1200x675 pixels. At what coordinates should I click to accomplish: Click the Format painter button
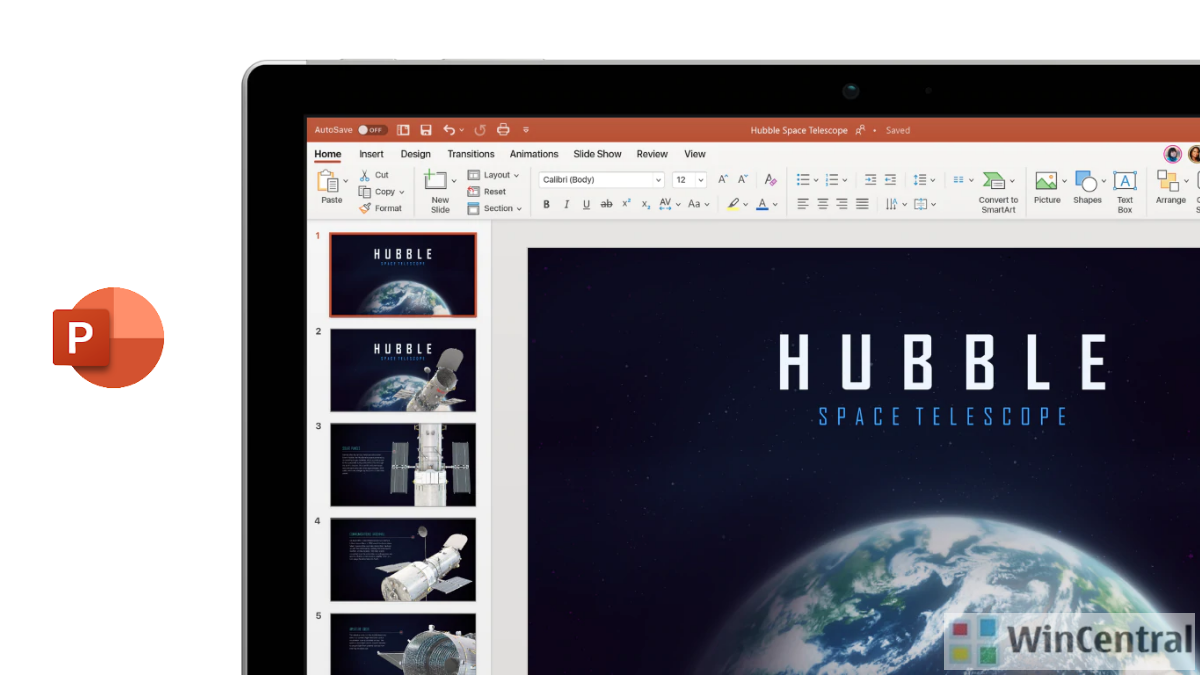[380, 208]
